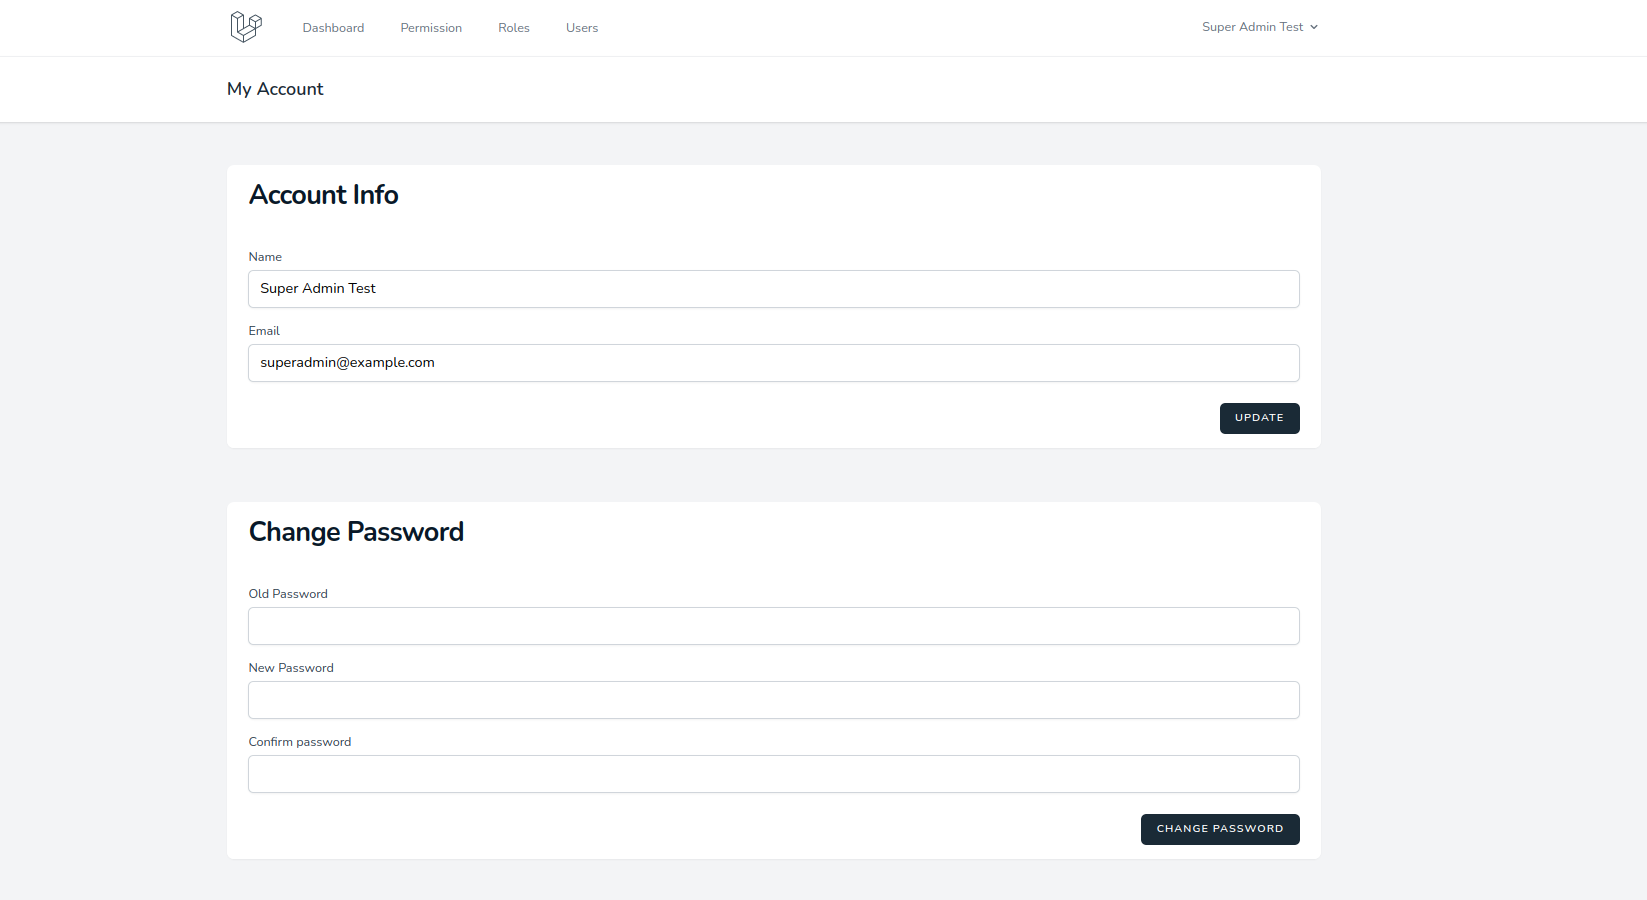Click the Name field label
Viewport: 1647px width, 900px height.
tap(265, 257)
